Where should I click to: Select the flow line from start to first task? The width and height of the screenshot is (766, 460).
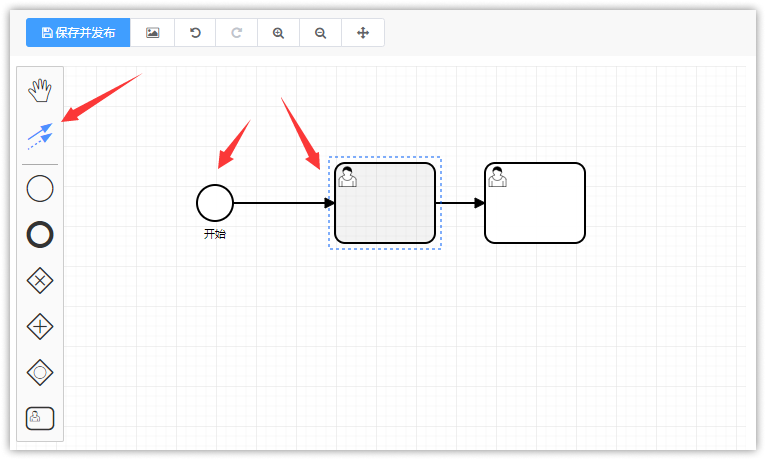(x=284, y=203)
